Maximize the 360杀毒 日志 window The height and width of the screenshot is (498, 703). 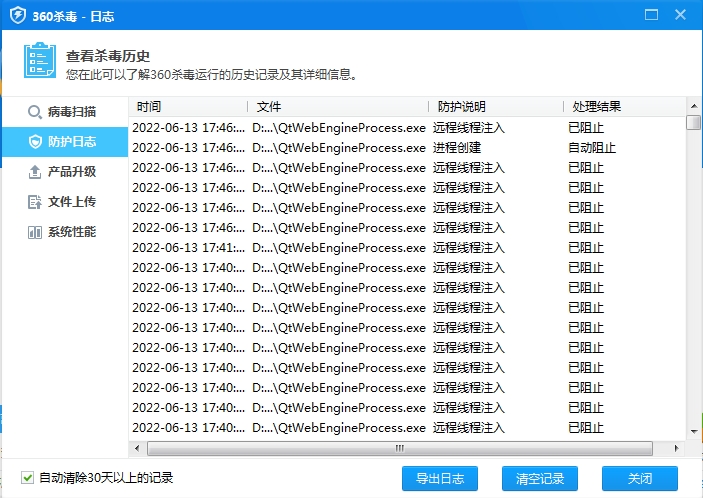[x=651, y=15]
